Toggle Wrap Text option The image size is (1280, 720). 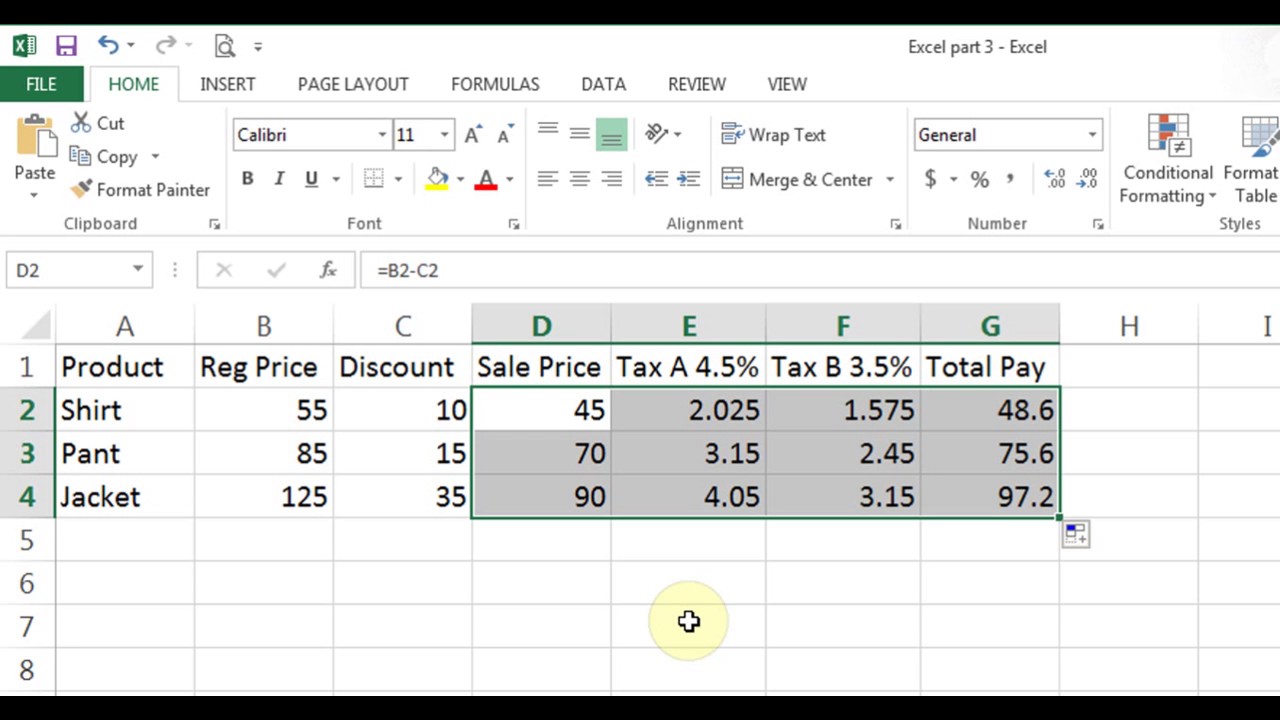pyautogui.click(x=774, y=135)
